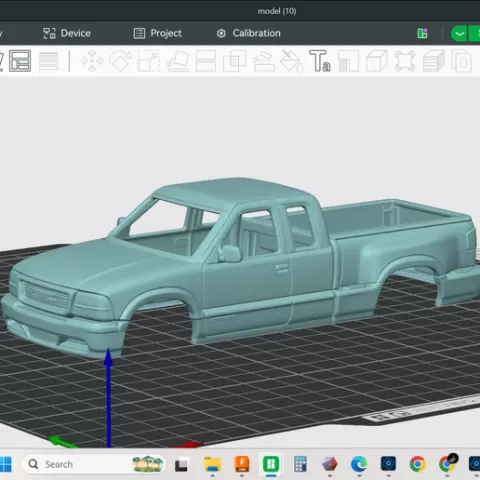Select the variable layer height stacked-lines icon
Viewport: 480px width, 480px height.
(49, 61)
